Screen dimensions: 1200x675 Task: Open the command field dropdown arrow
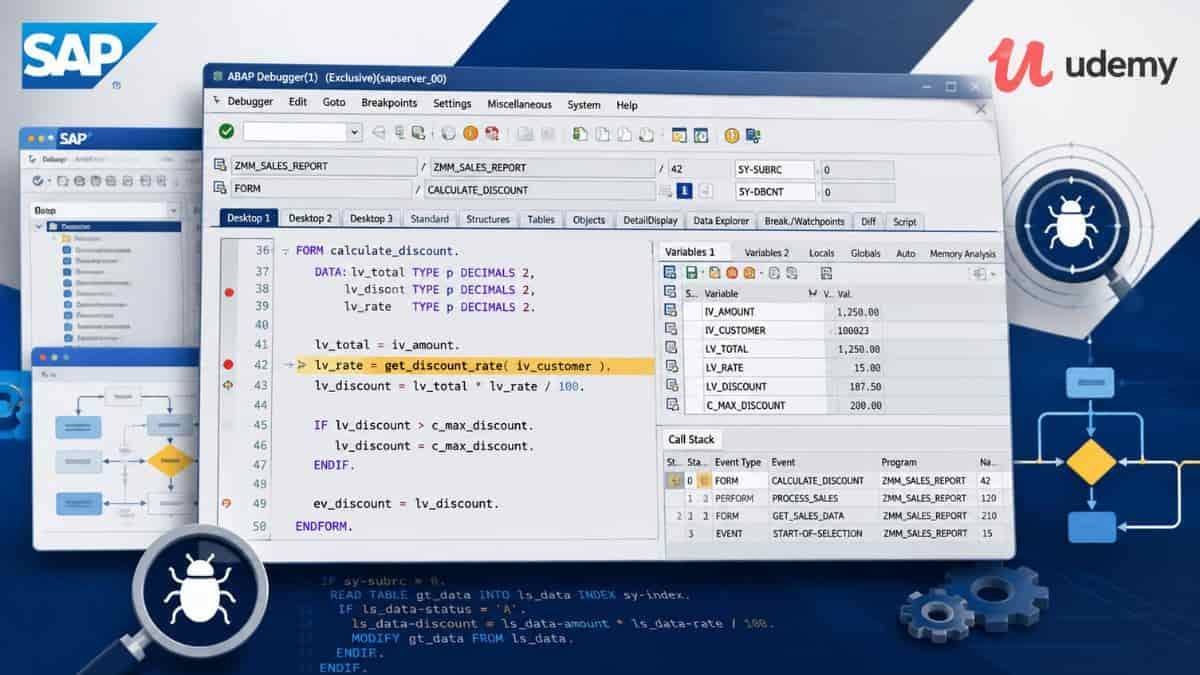(354, 132)
